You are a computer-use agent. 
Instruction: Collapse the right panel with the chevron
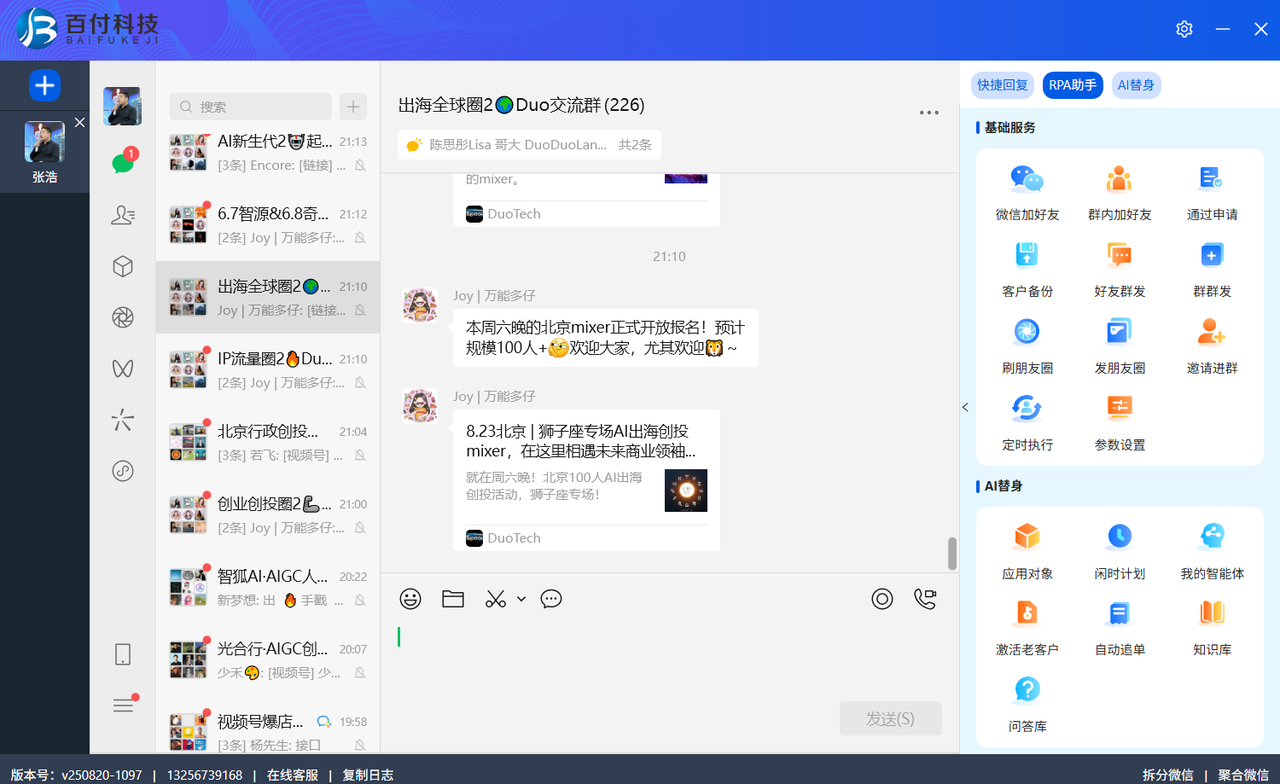point(964,407)
